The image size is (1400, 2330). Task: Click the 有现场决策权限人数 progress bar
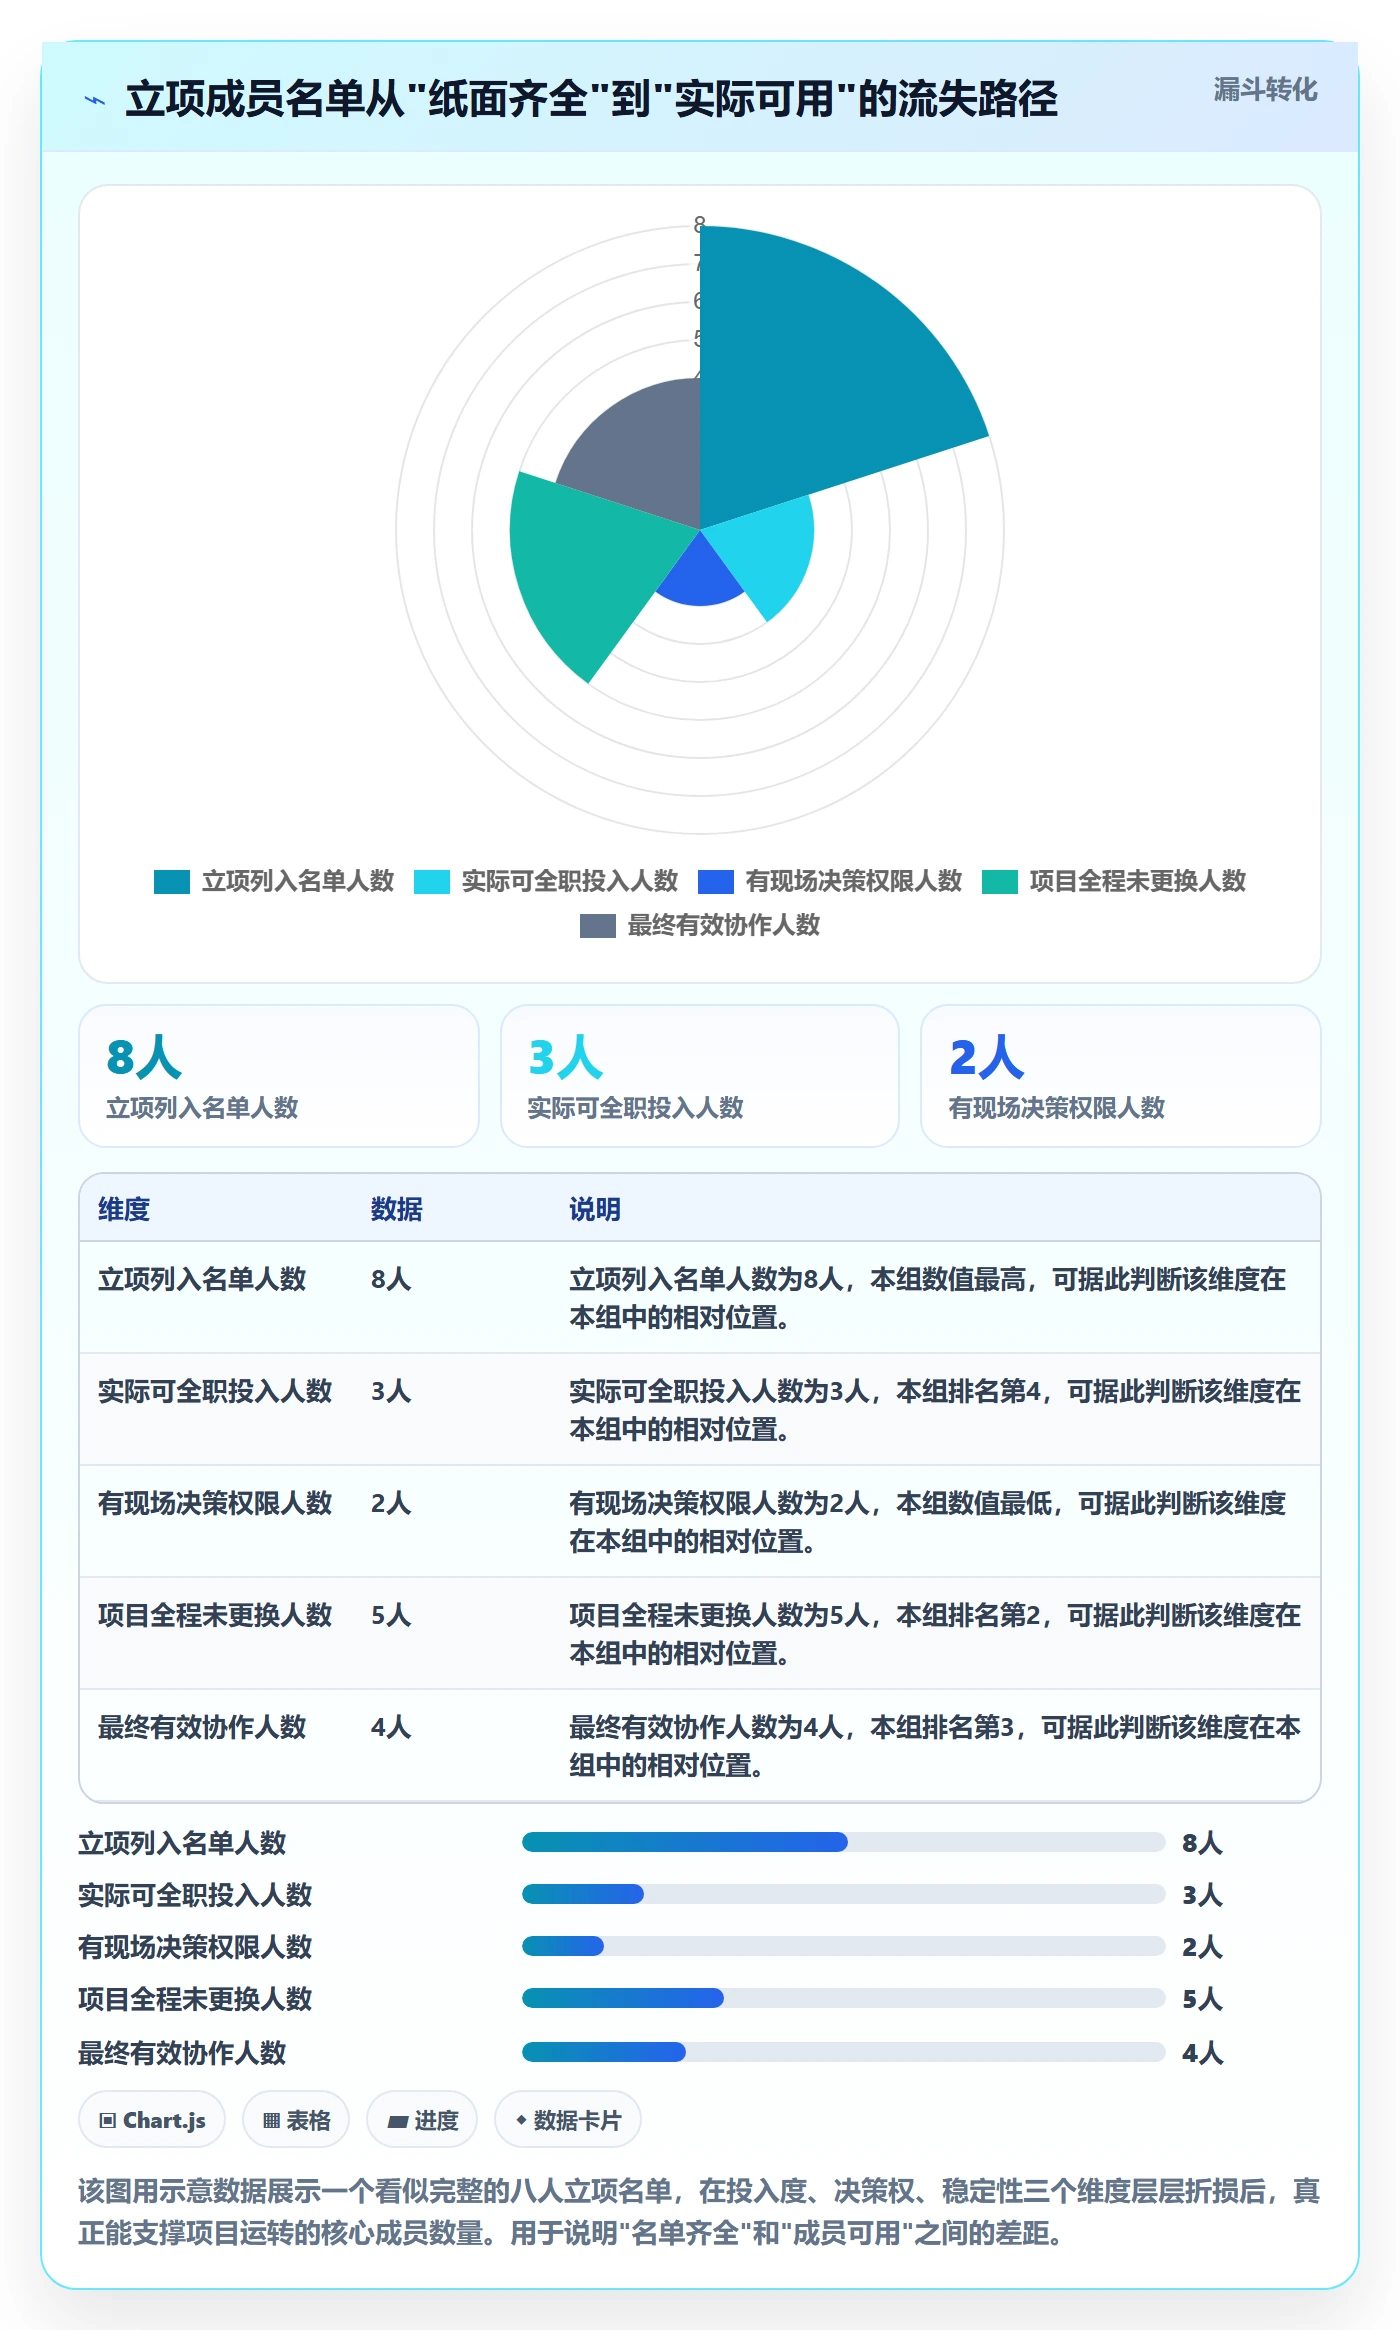coord(844,1946)
